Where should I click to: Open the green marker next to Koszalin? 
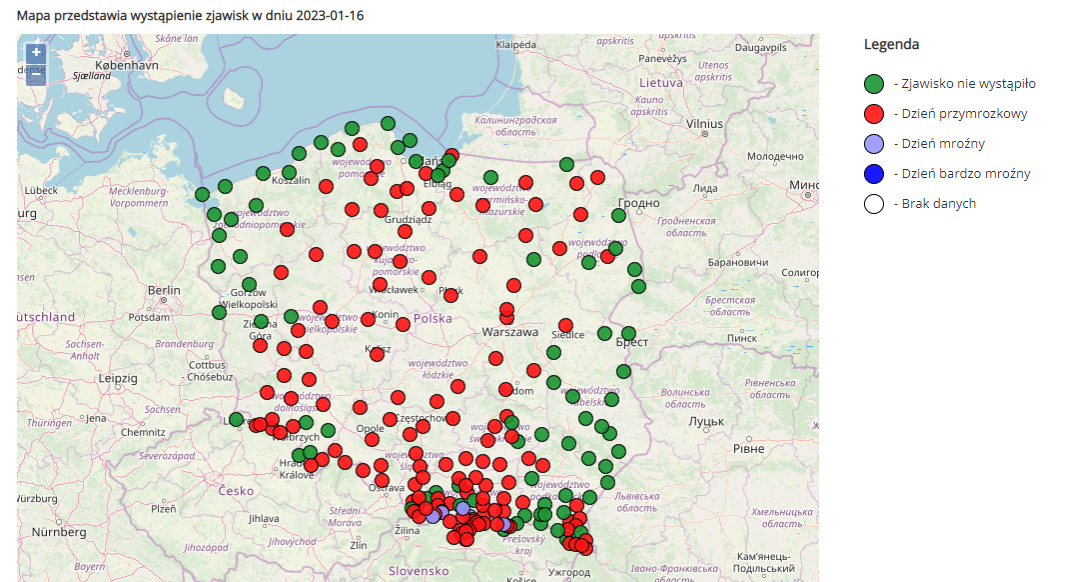pyautogui.click(x=289, y=173)
